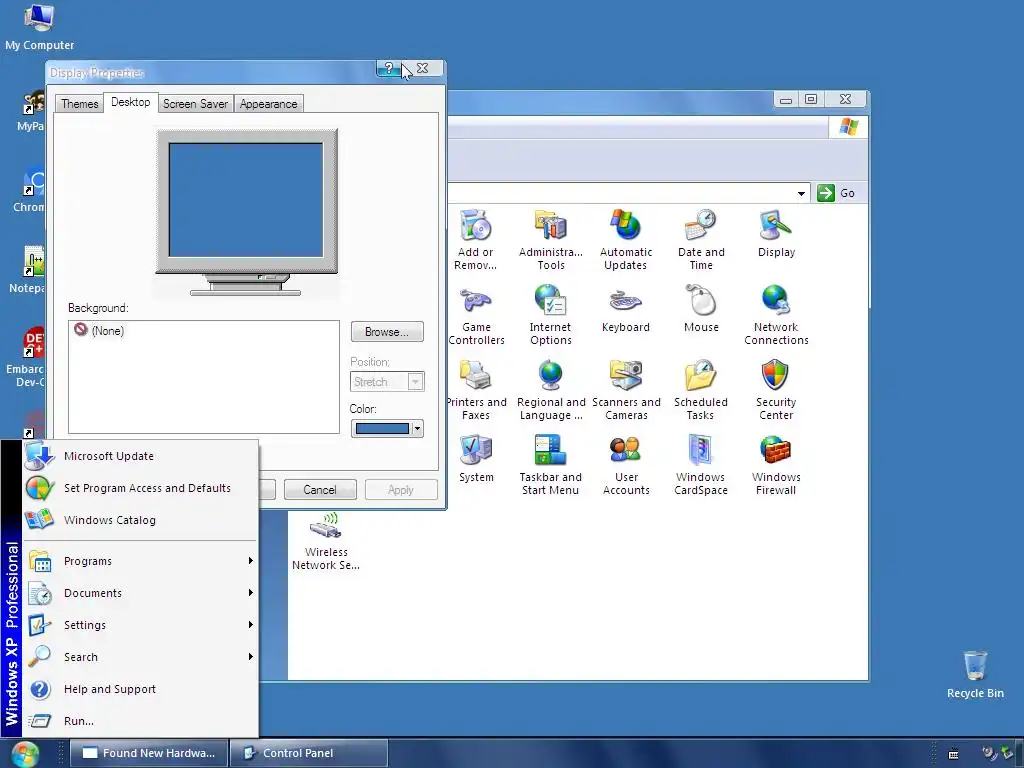Select My Computer desktop icon
Image resolution: width=1024 pixels, height=768 pixels.
click(x=39, y=27)
